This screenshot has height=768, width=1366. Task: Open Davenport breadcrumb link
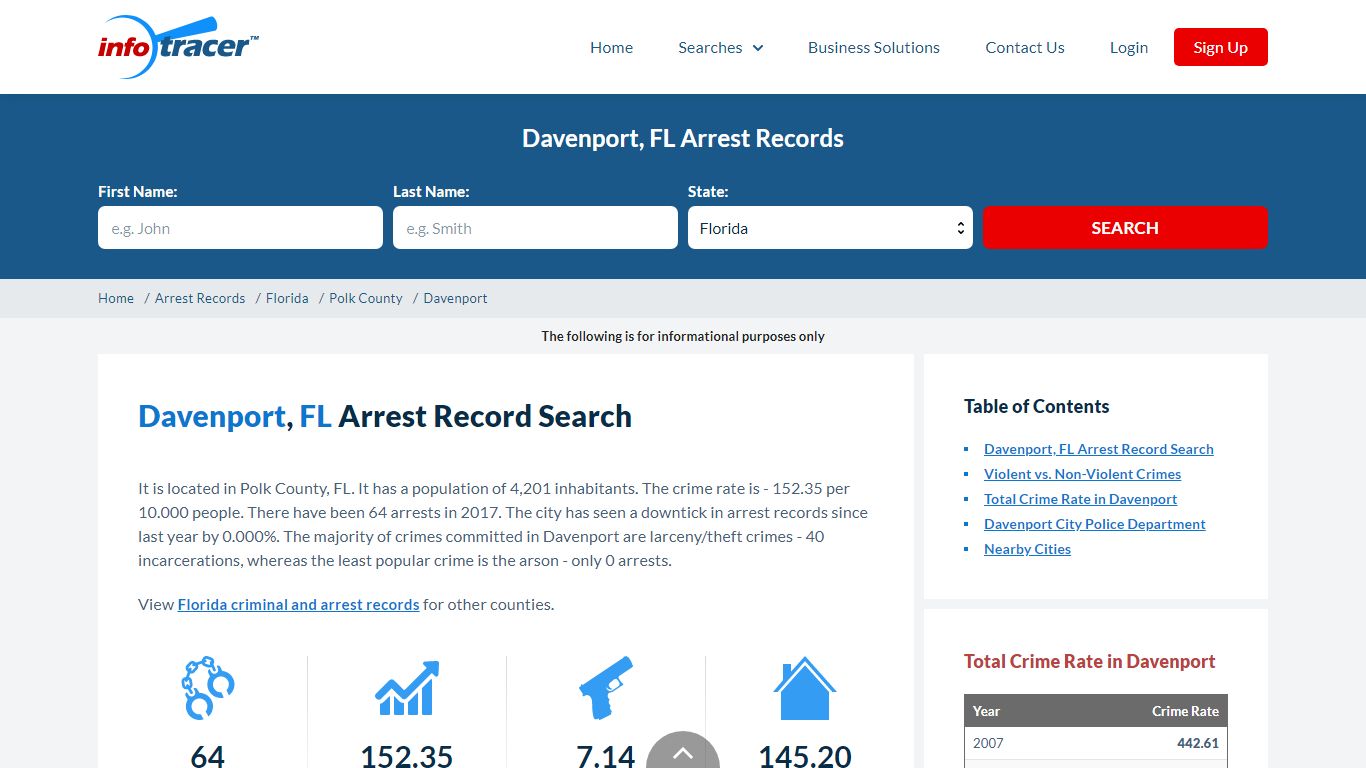[455, 298]
